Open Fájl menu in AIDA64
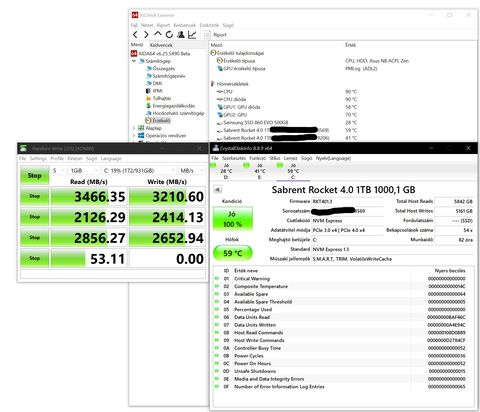Image resolution: width=480 pixels, height=412 pixels. pyautogui.click(x=134, y=25)
